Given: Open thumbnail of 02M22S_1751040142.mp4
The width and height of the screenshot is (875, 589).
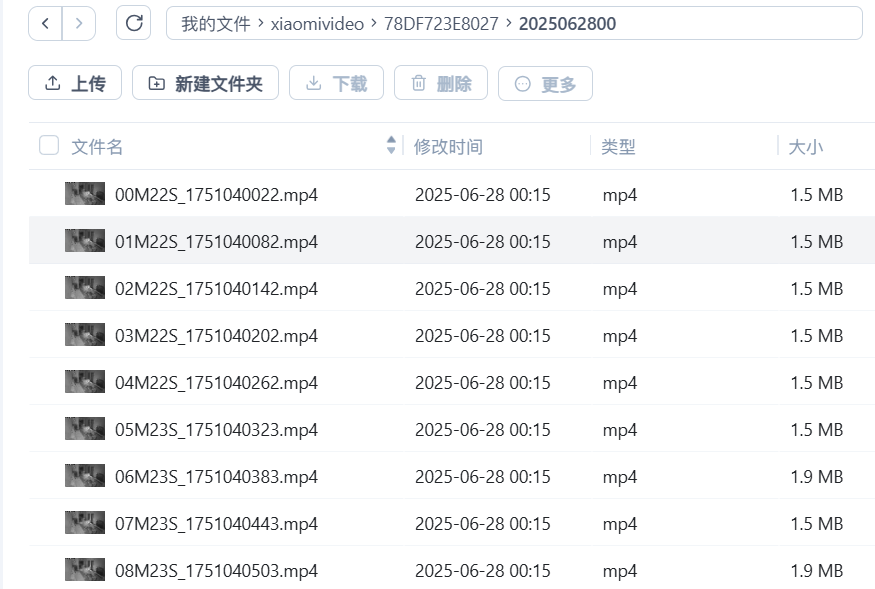Looking at the screenshot, I should click(85, 288).
